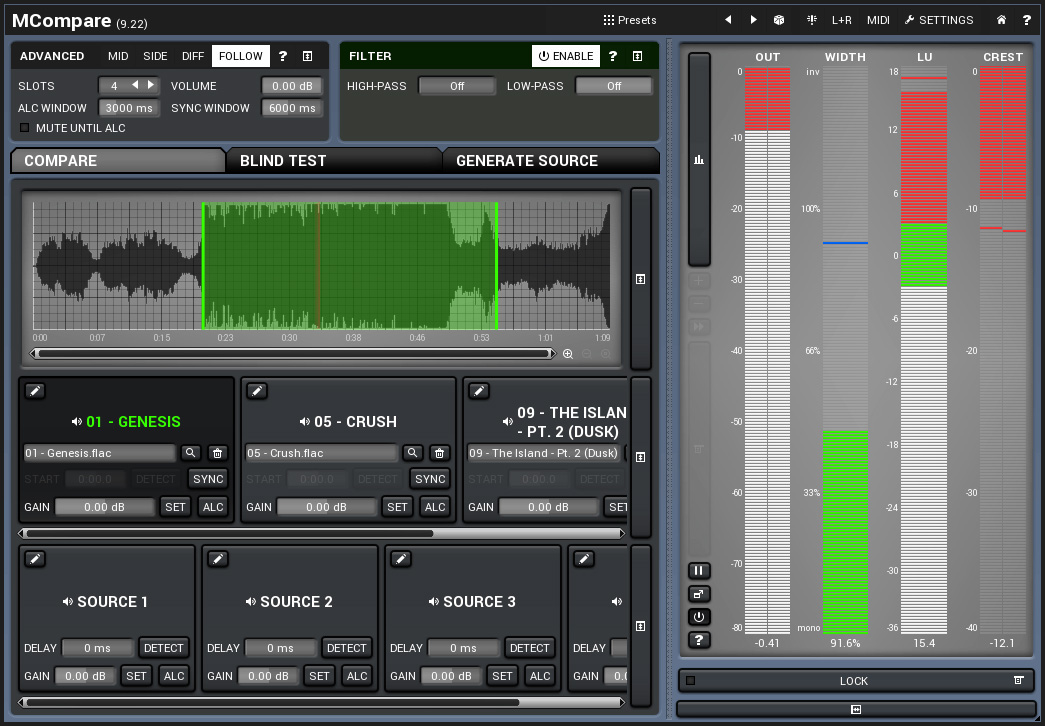Toggle the Filter Enable button
Viewport: 1045px width, 726px height.
click(566, 56)
